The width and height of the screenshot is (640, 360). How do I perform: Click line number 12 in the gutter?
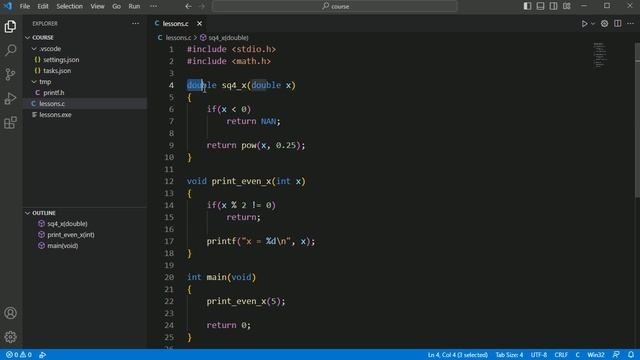coord(169,181)
